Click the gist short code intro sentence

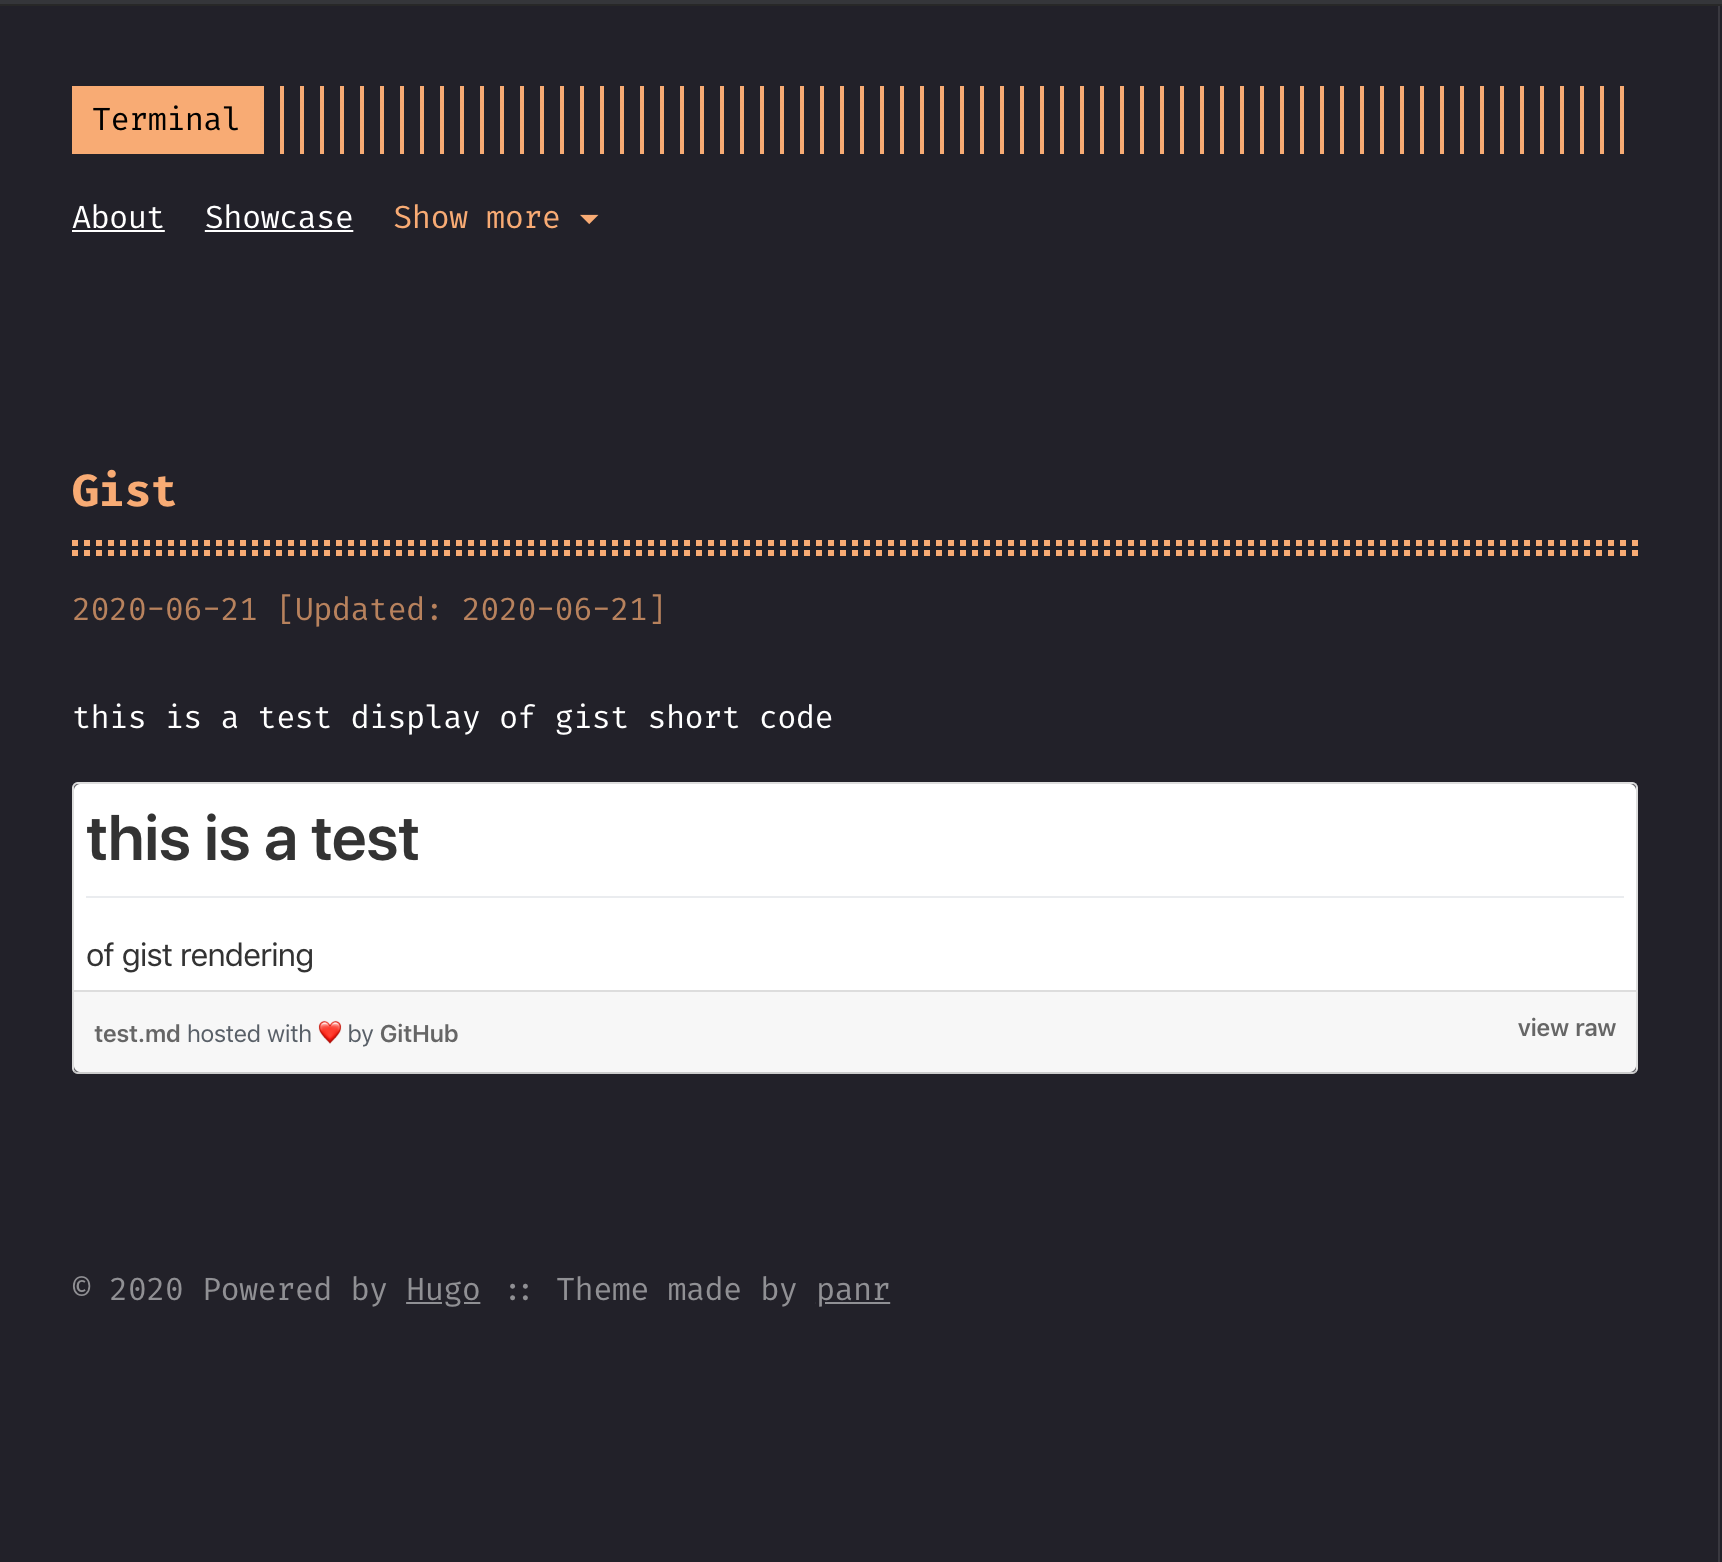(x=452, y=716)
